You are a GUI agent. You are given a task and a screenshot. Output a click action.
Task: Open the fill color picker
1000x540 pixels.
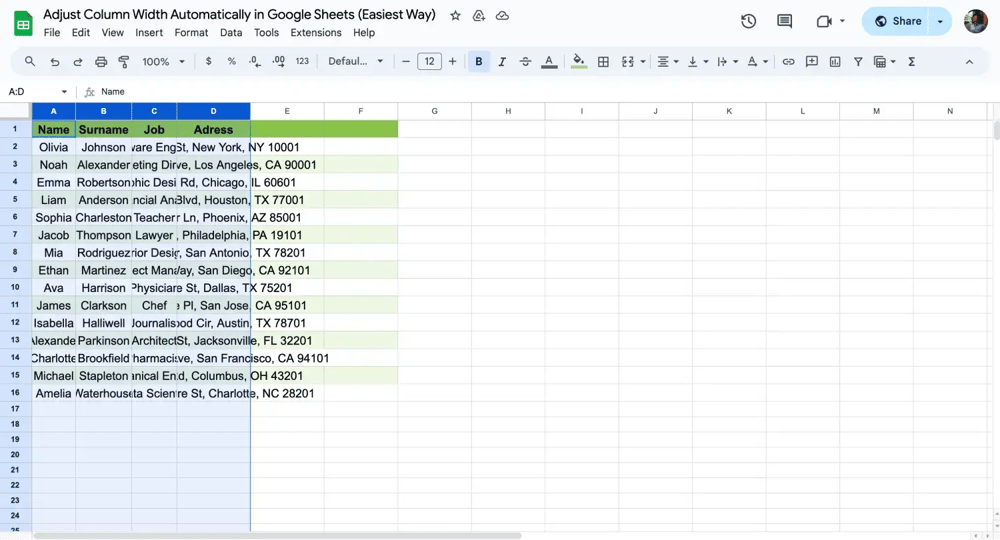[x=578, y=62]
